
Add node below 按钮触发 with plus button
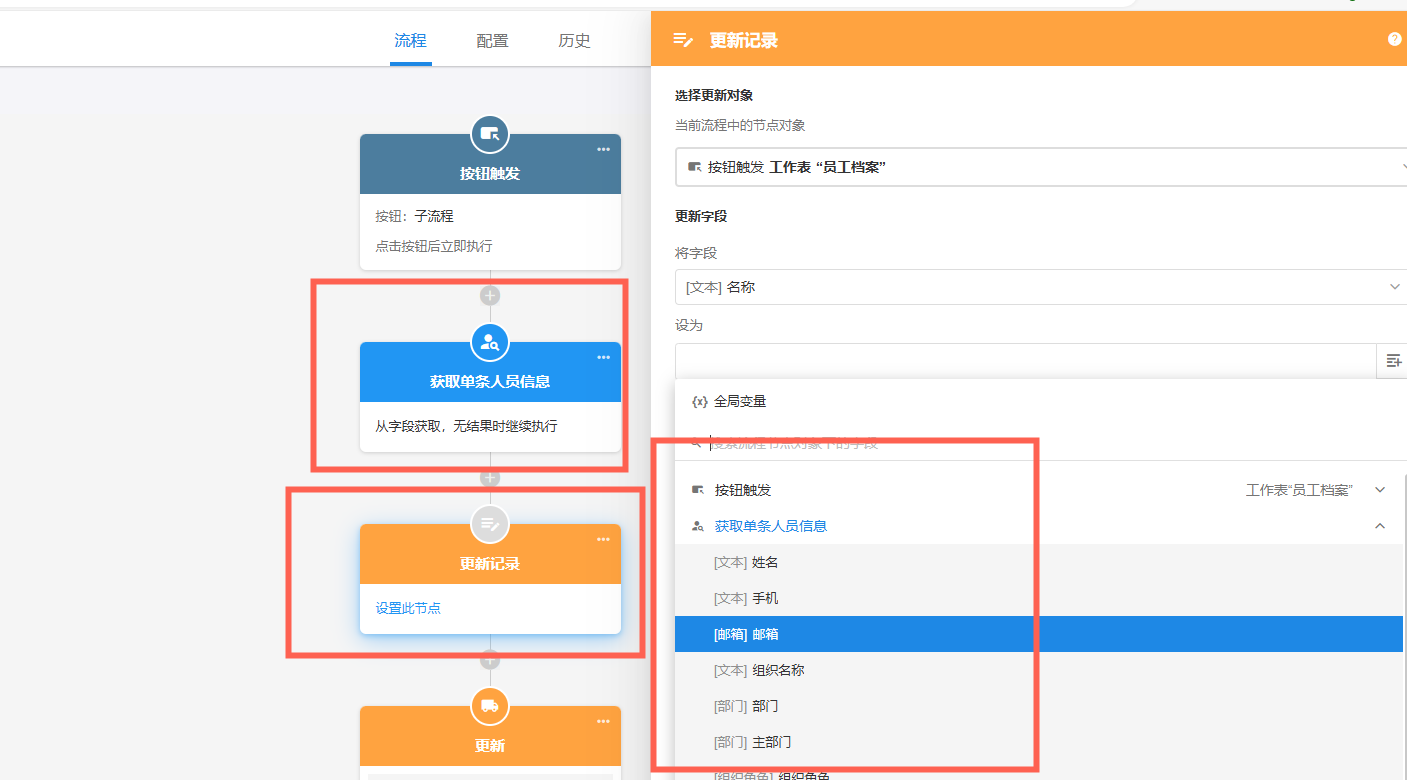(x=490, y=296)
